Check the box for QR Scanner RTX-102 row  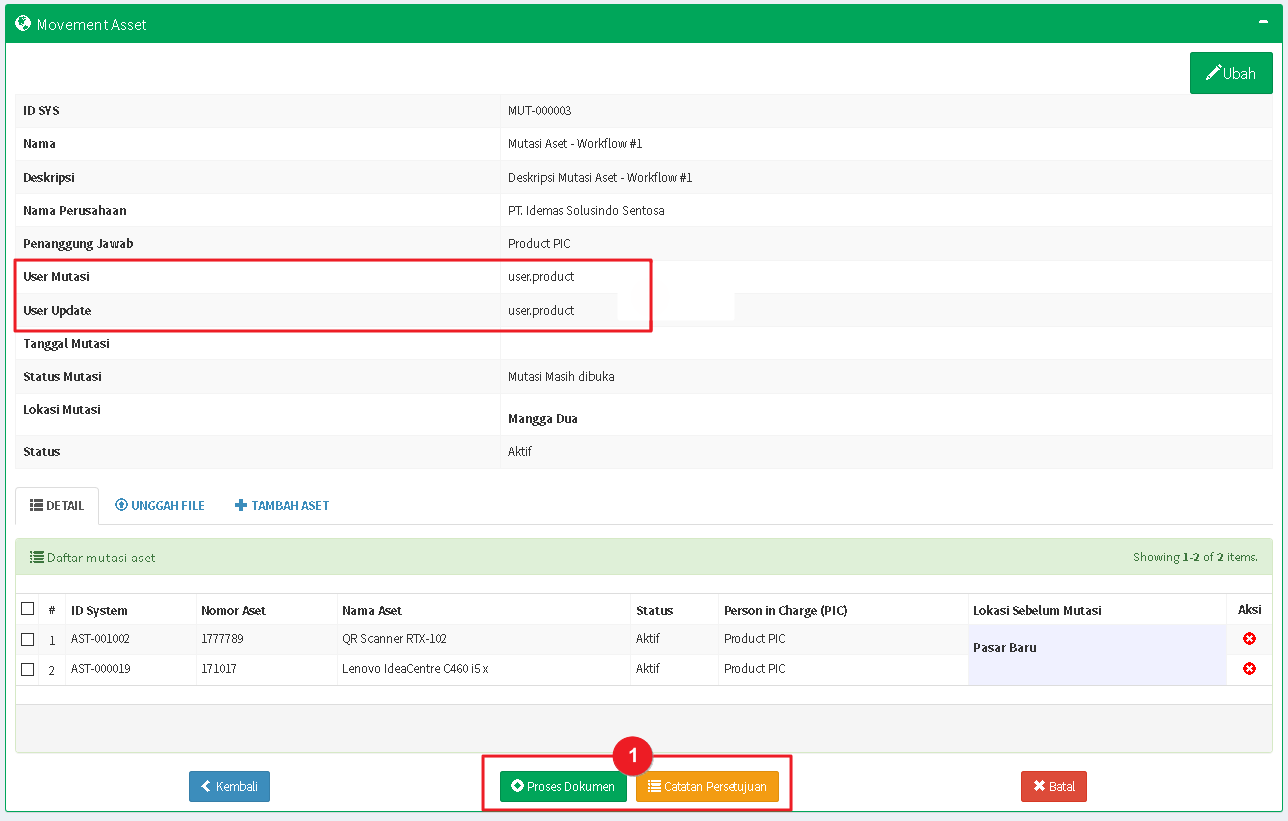tap(28, 639)
